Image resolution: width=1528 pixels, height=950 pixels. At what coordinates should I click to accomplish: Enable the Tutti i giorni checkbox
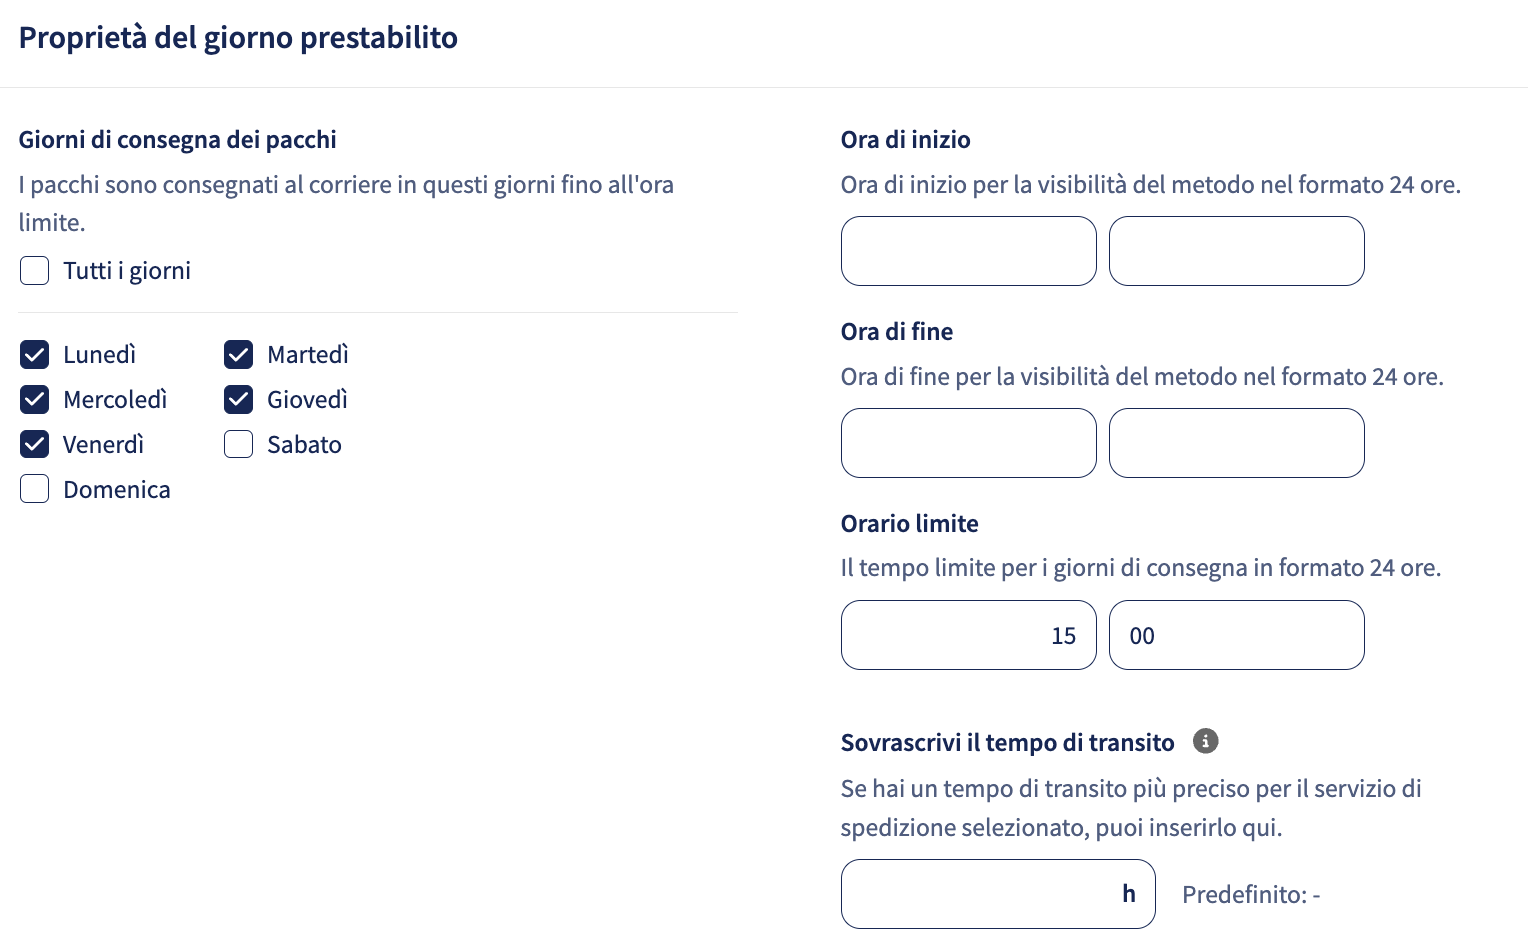[35, 270]
